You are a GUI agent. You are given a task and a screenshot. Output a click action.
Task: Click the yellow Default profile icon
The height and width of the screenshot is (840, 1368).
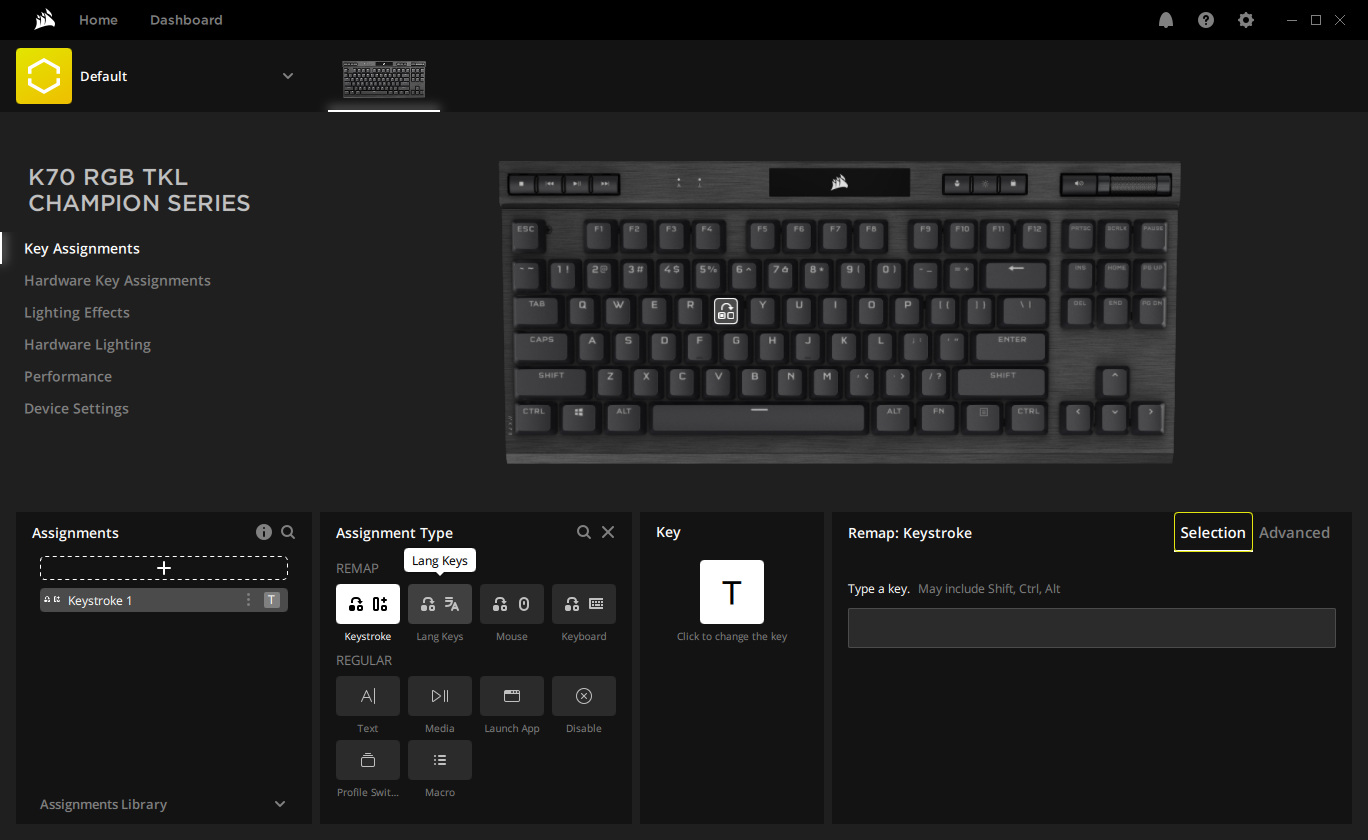[x=44, y=76]
